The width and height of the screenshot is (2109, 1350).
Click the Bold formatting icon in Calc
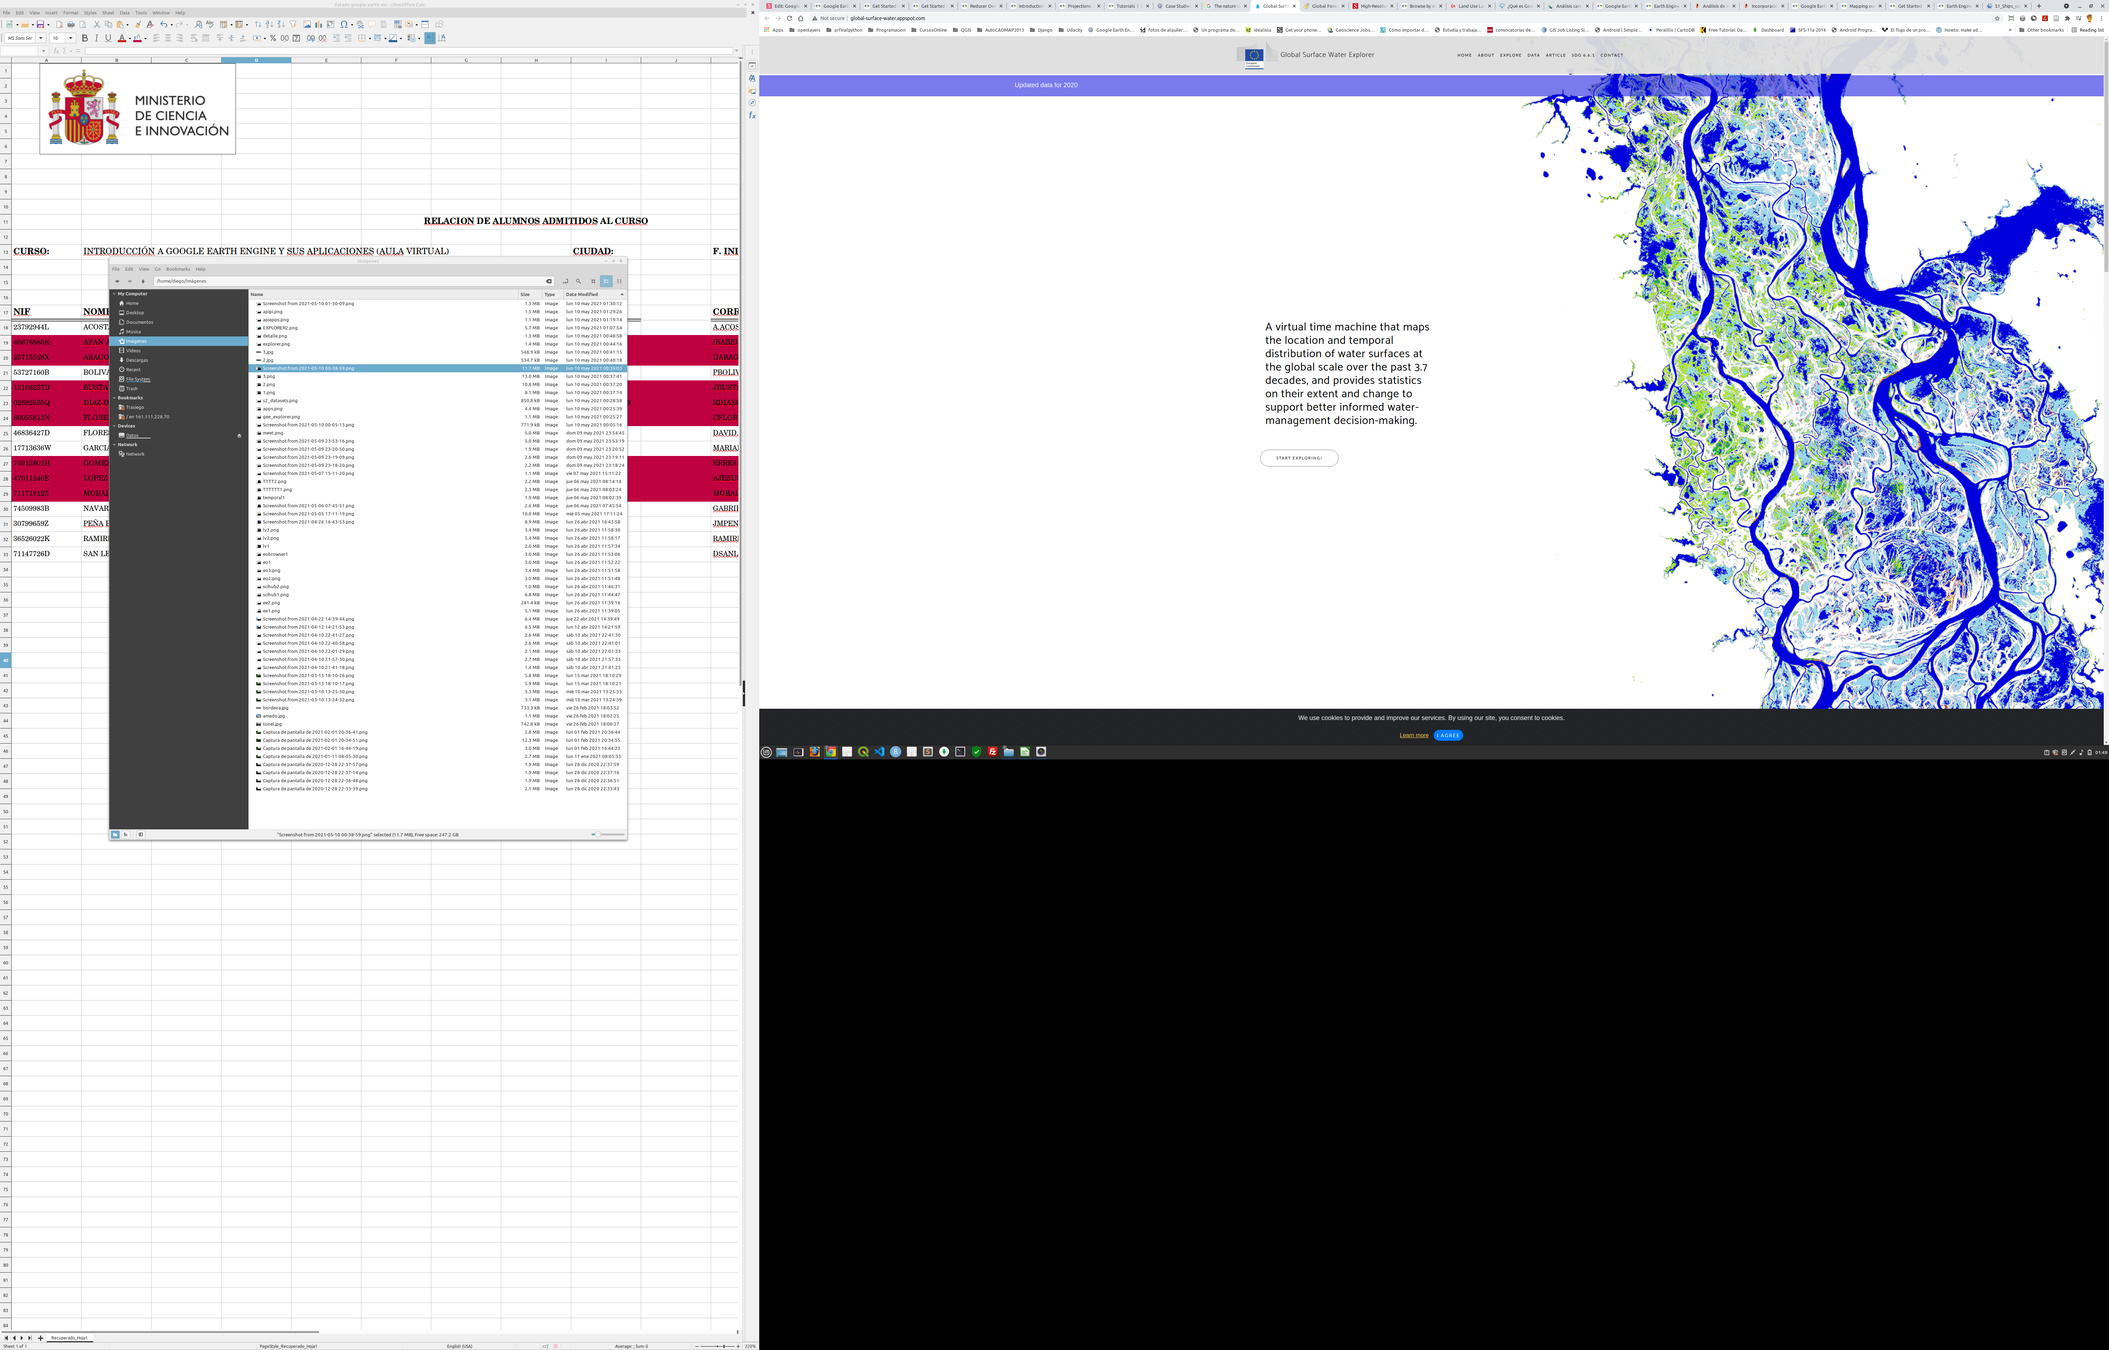click(x=85, y=38)
